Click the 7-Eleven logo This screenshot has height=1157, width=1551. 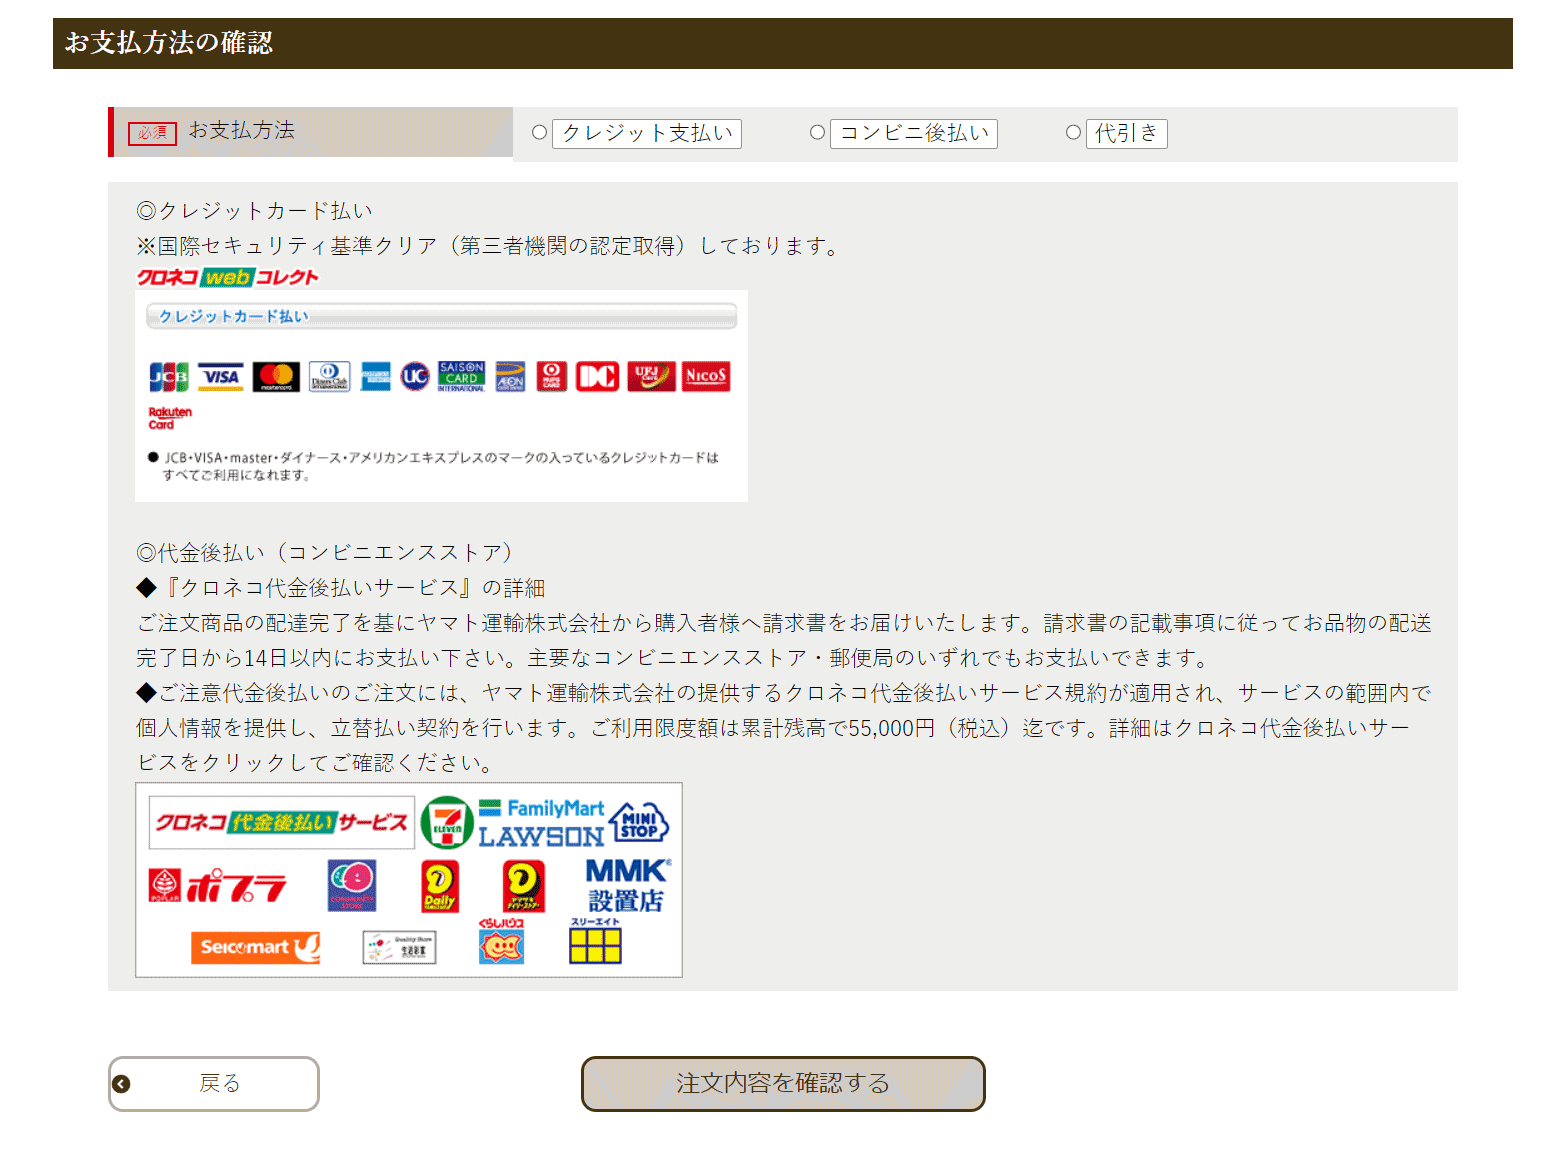[446, 823]
